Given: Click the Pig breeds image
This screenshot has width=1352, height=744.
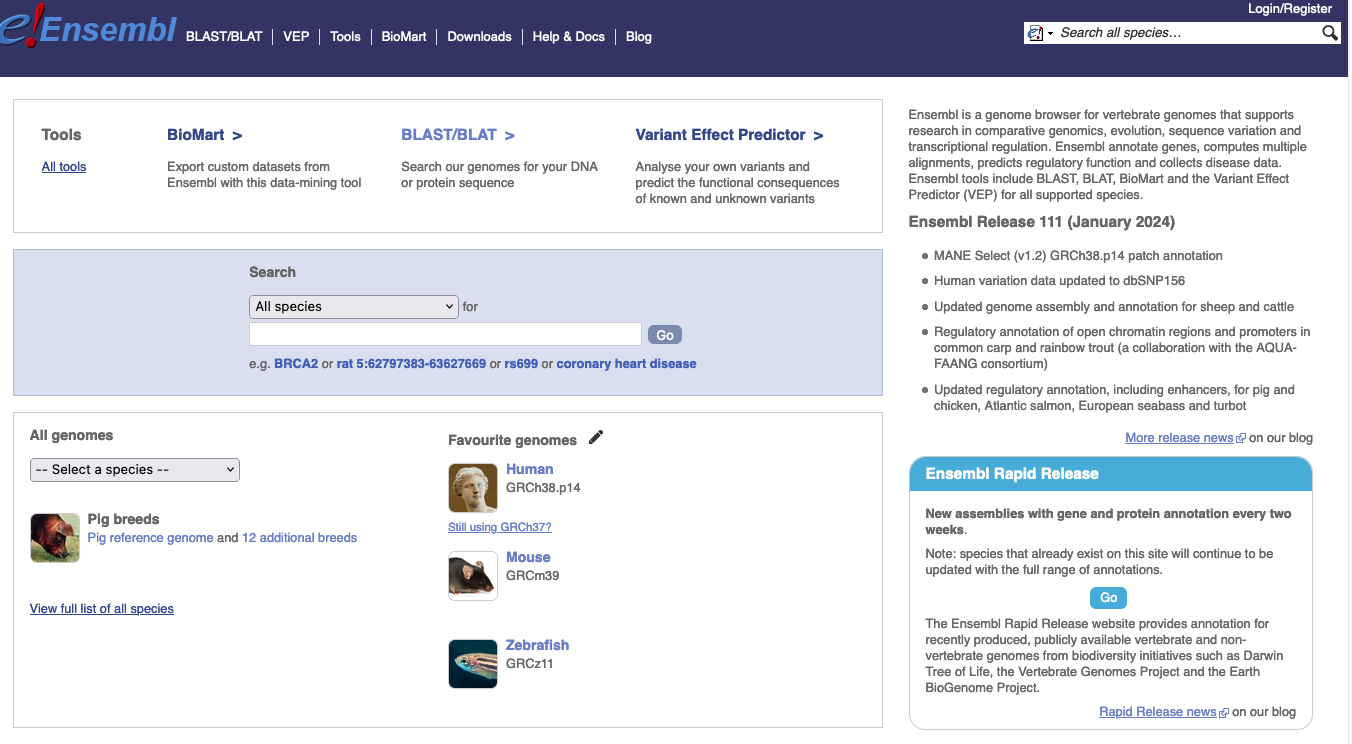Looking at the screenshot, I should tap(55, 538).
